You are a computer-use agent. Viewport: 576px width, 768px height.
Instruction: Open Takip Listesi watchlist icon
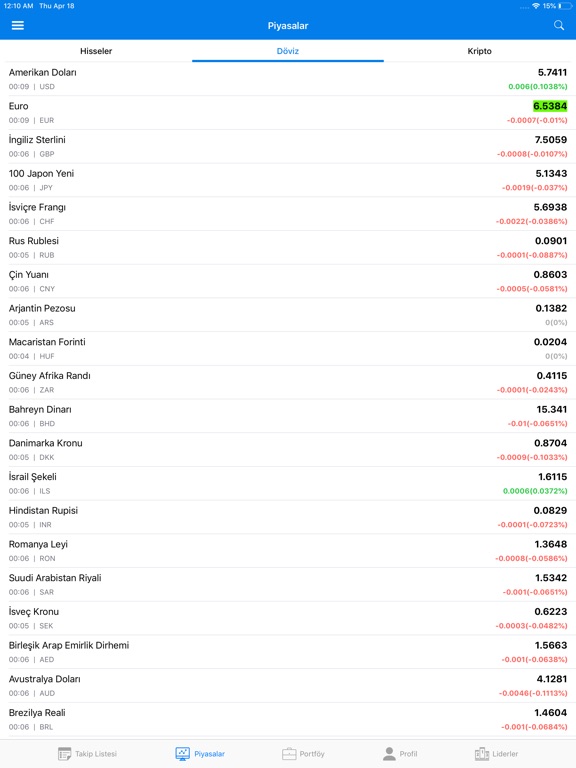coord(65,753)
